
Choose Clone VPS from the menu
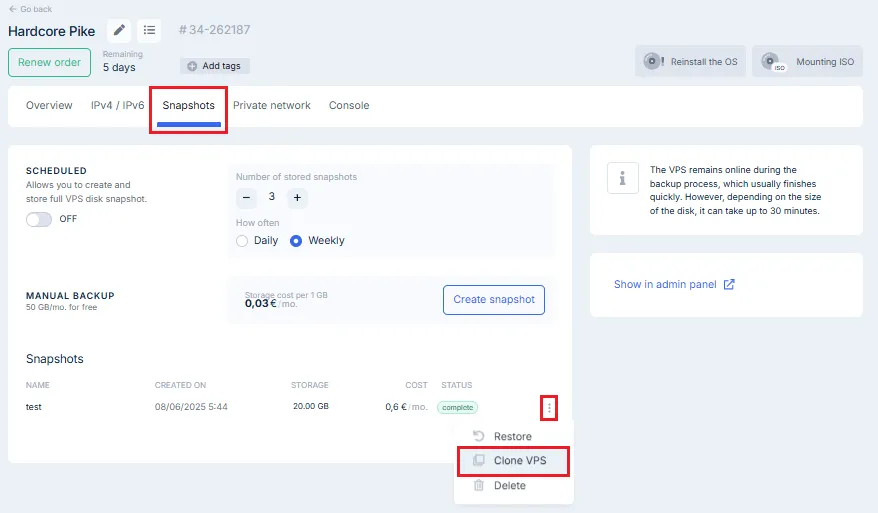tap(513, 461)
